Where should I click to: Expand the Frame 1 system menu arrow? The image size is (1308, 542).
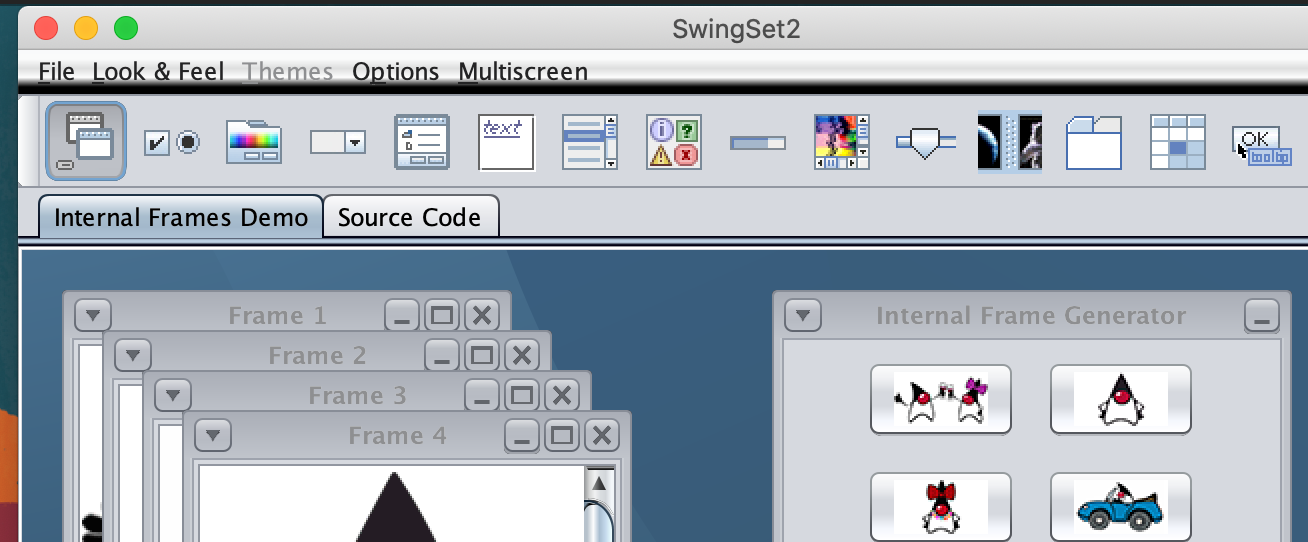coord(93,316)
